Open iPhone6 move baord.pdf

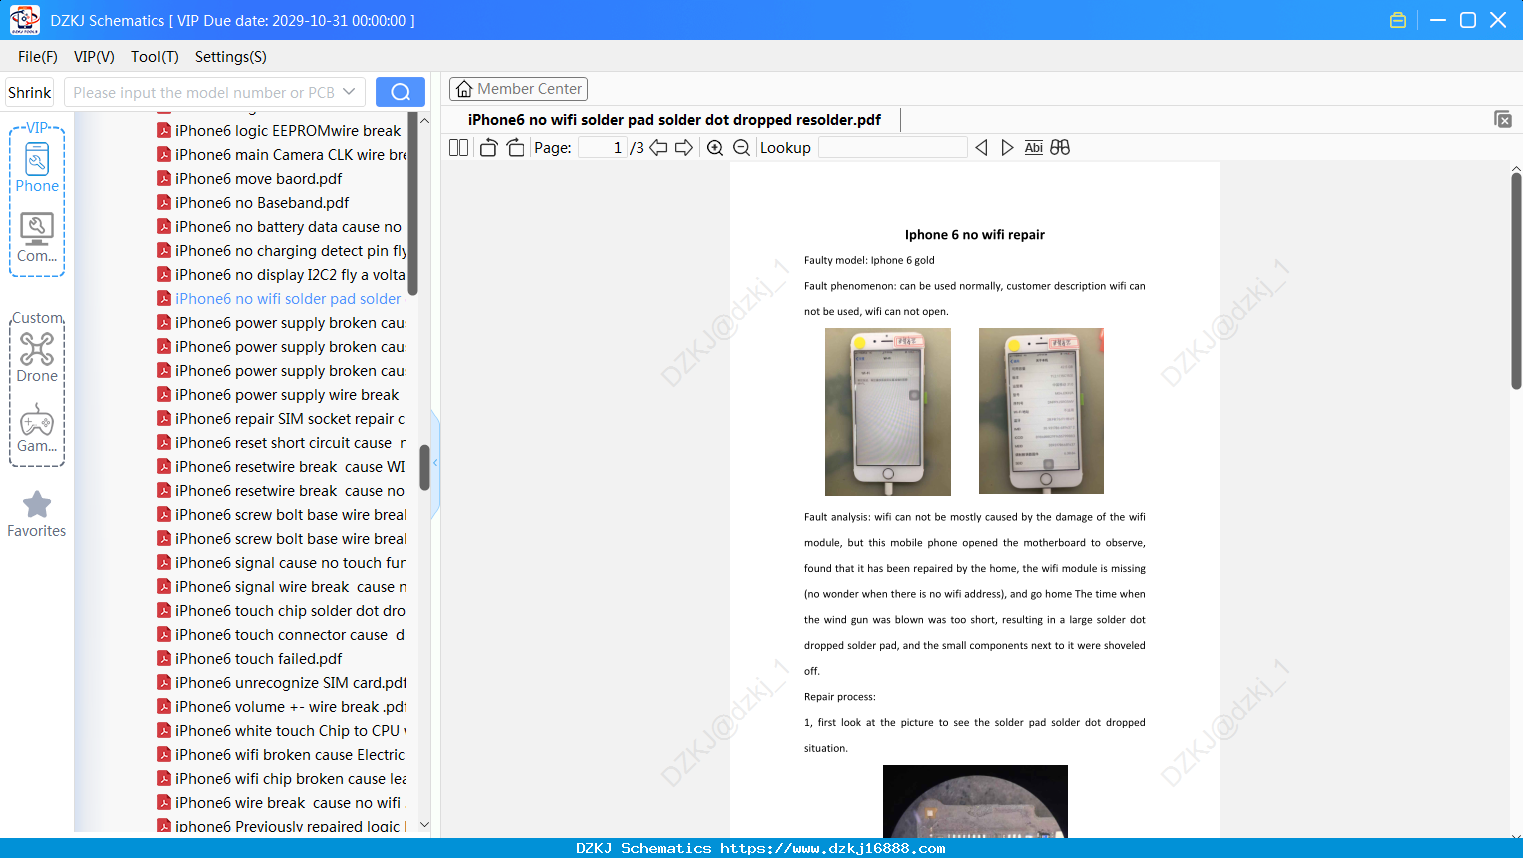[250, 179]
